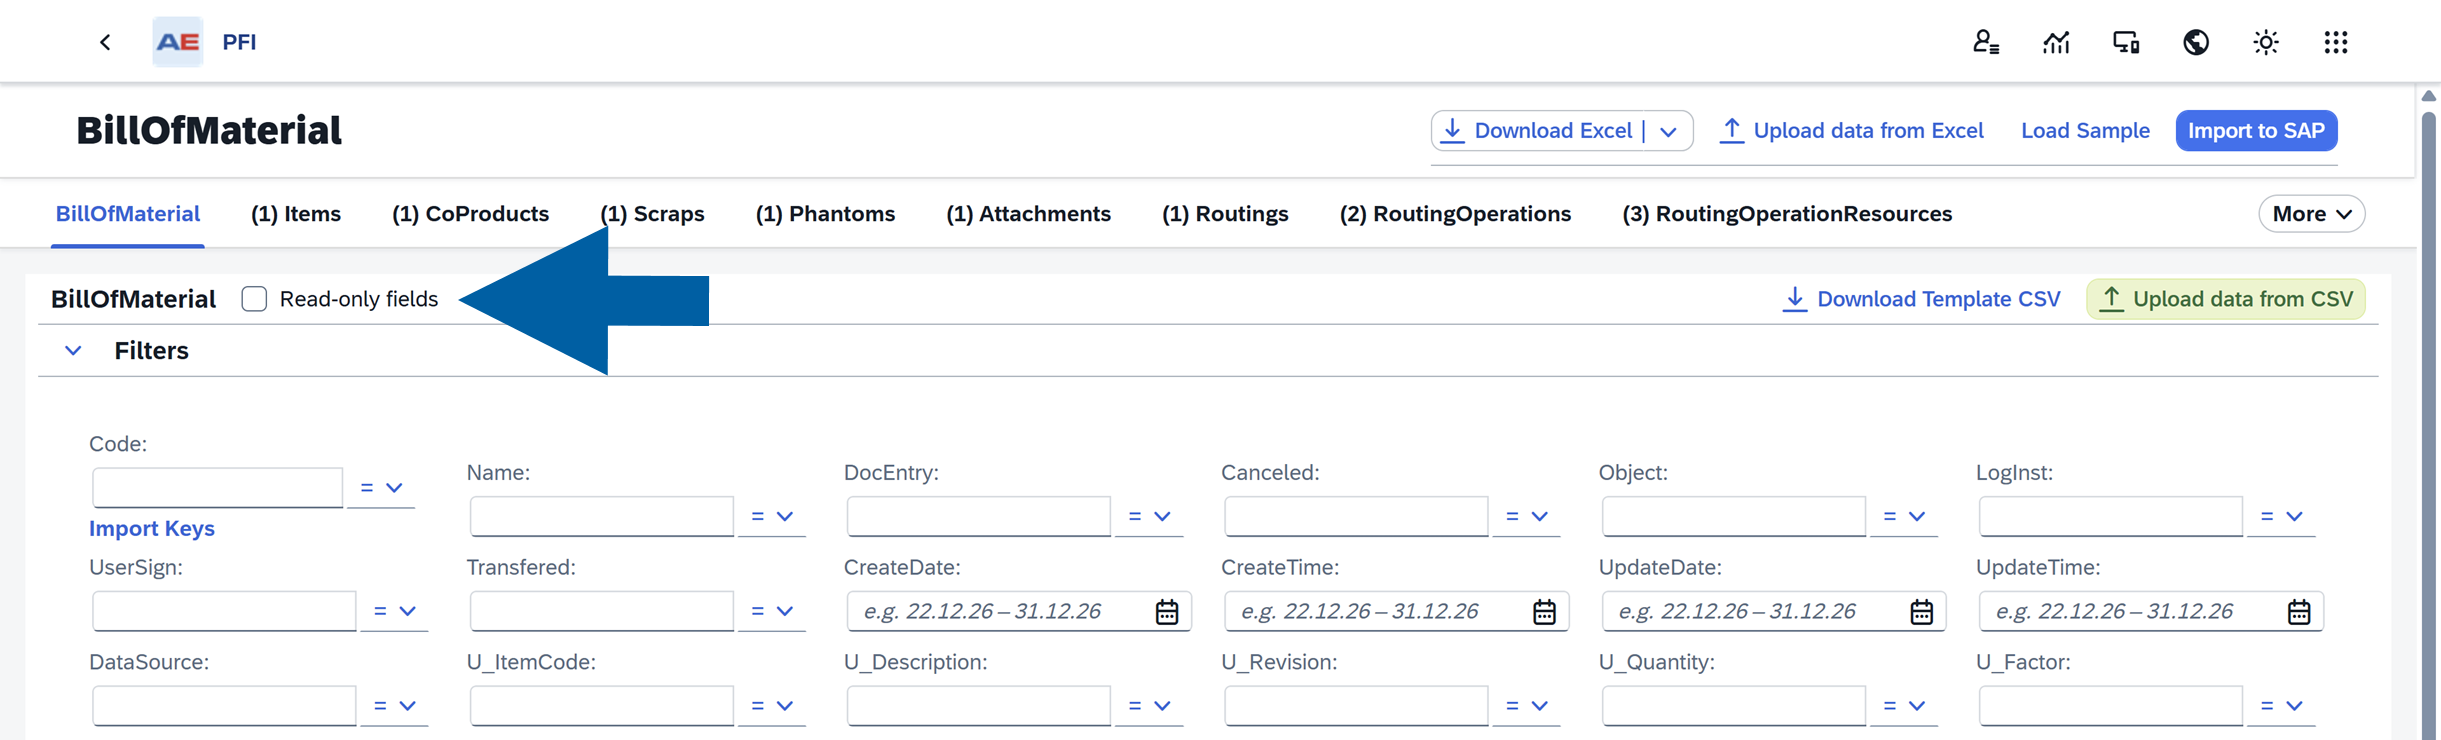Open the (1) Scraps tab
2441x740 pixels.
tap(652, 214)
